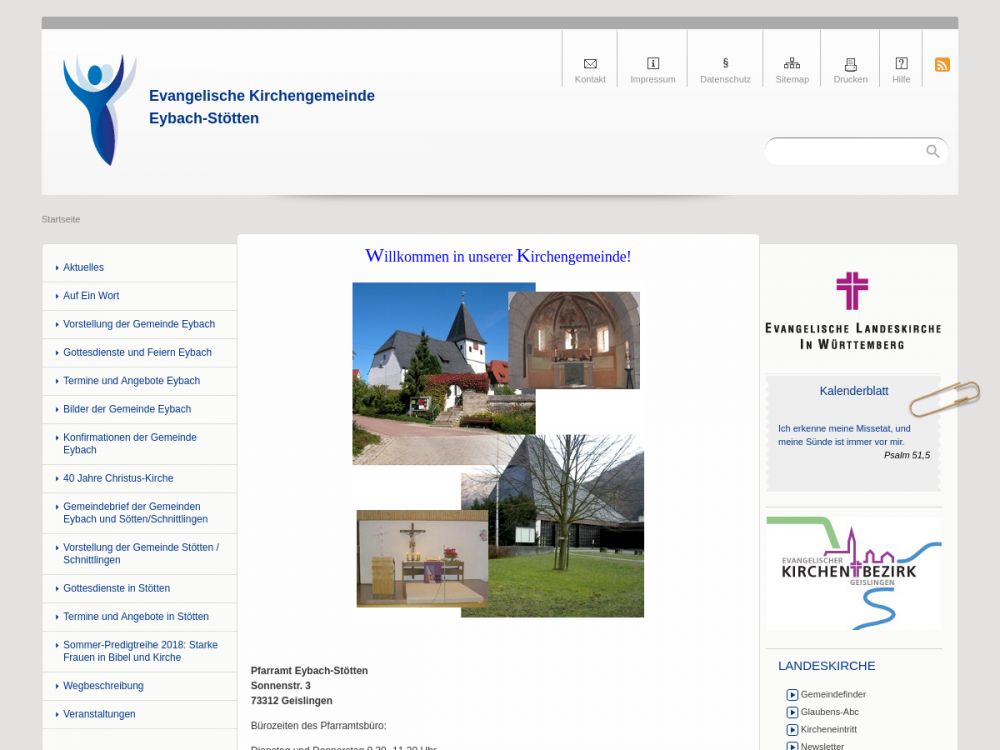Type in the search input field
This screenshot has height=750, width=1000.
point(845,151)
